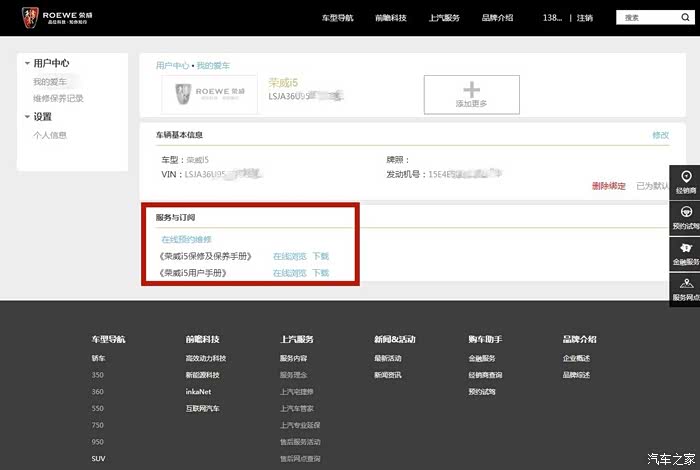Image resolution: width=700 pixels, height=470 pixels.
Task: Click 下载 for 荣威i5用户手册
Action: click(x=320, y=272)
